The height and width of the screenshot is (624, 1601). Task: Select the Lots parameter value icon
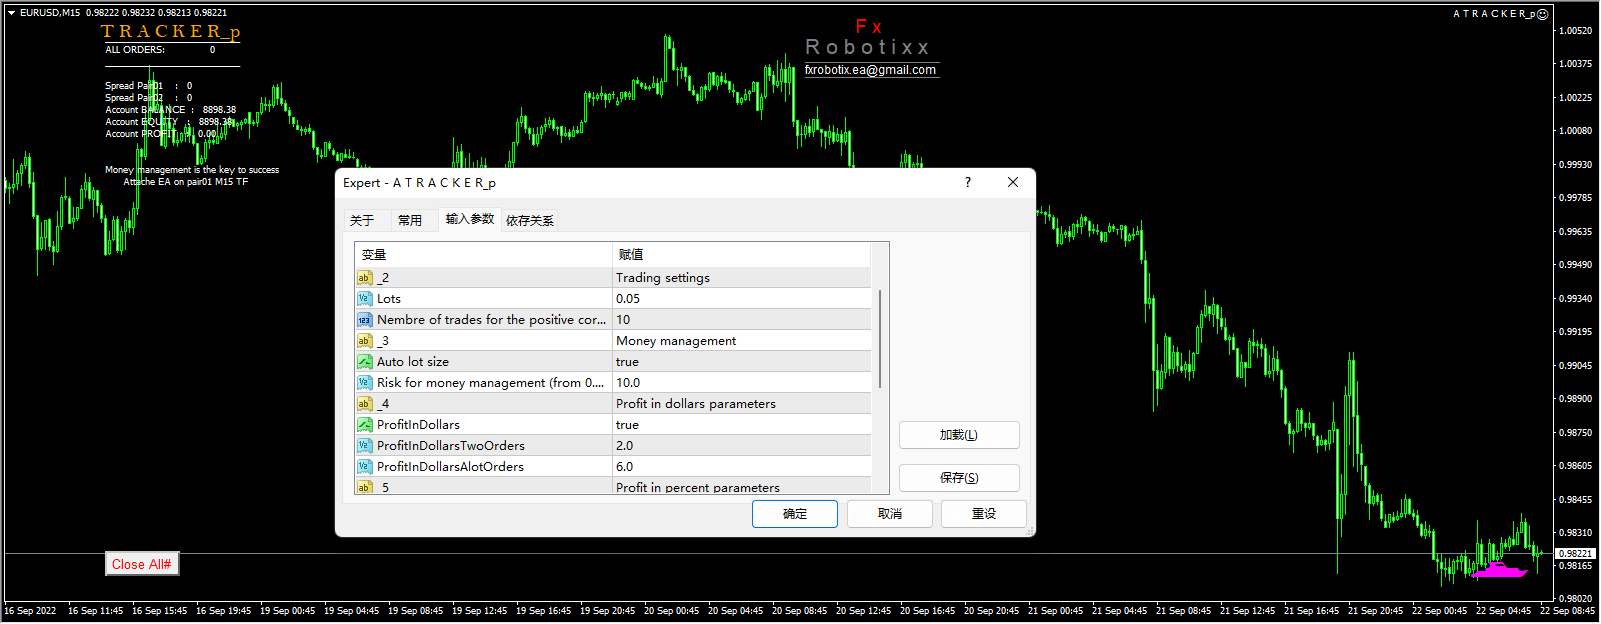(365, 299)
